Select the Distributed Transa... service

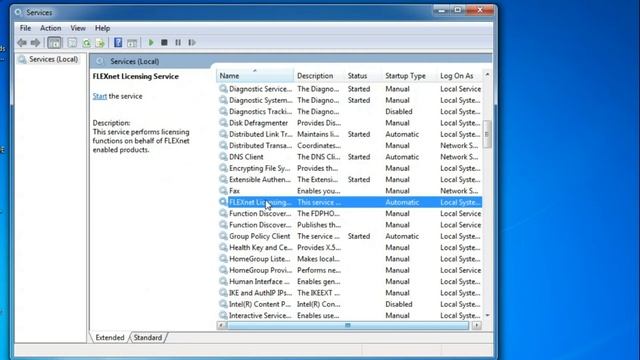pyautogui.click(x=350, y=146)
